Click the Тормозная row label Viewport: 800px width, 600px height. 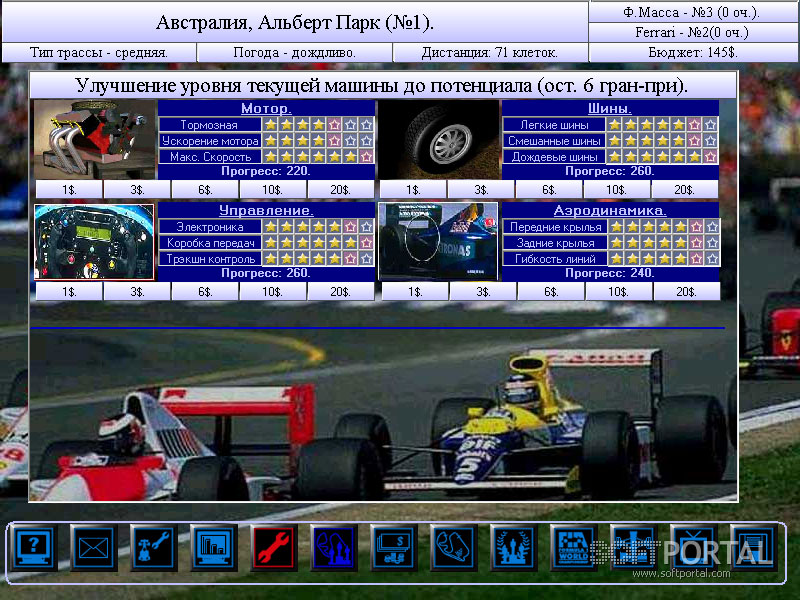pos(210,124)
